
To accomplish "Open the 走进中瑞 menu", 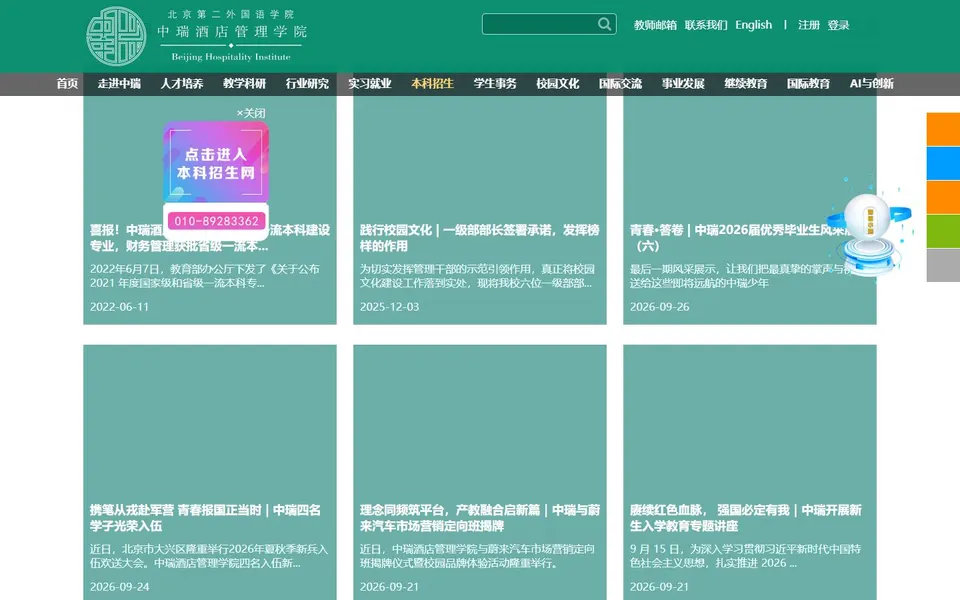I will click(119, 84).
